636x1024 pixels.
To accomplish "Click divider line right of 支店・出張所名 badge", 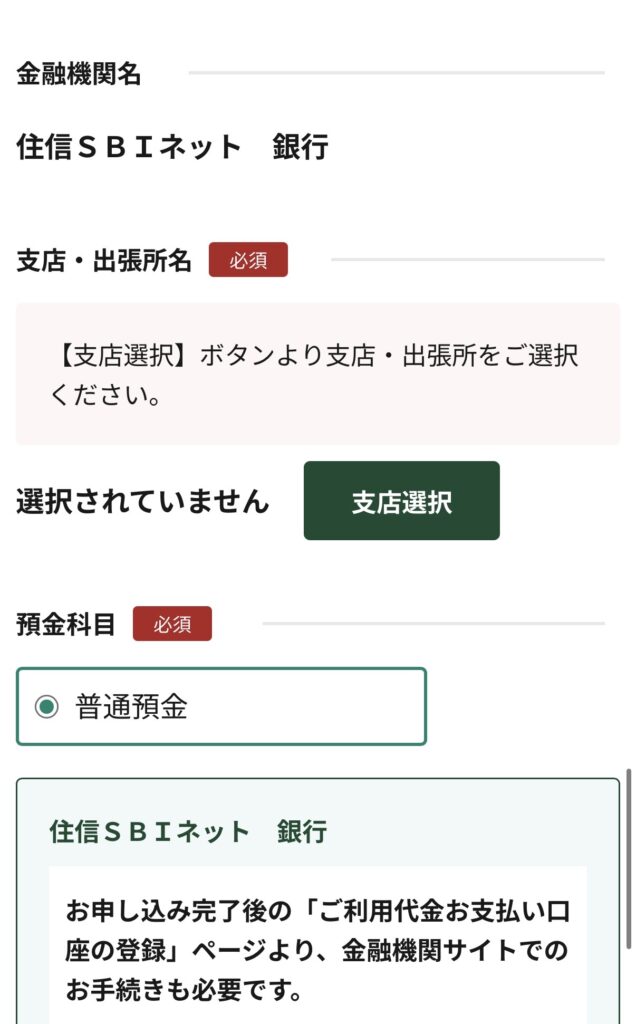I will tap(467, 260).
